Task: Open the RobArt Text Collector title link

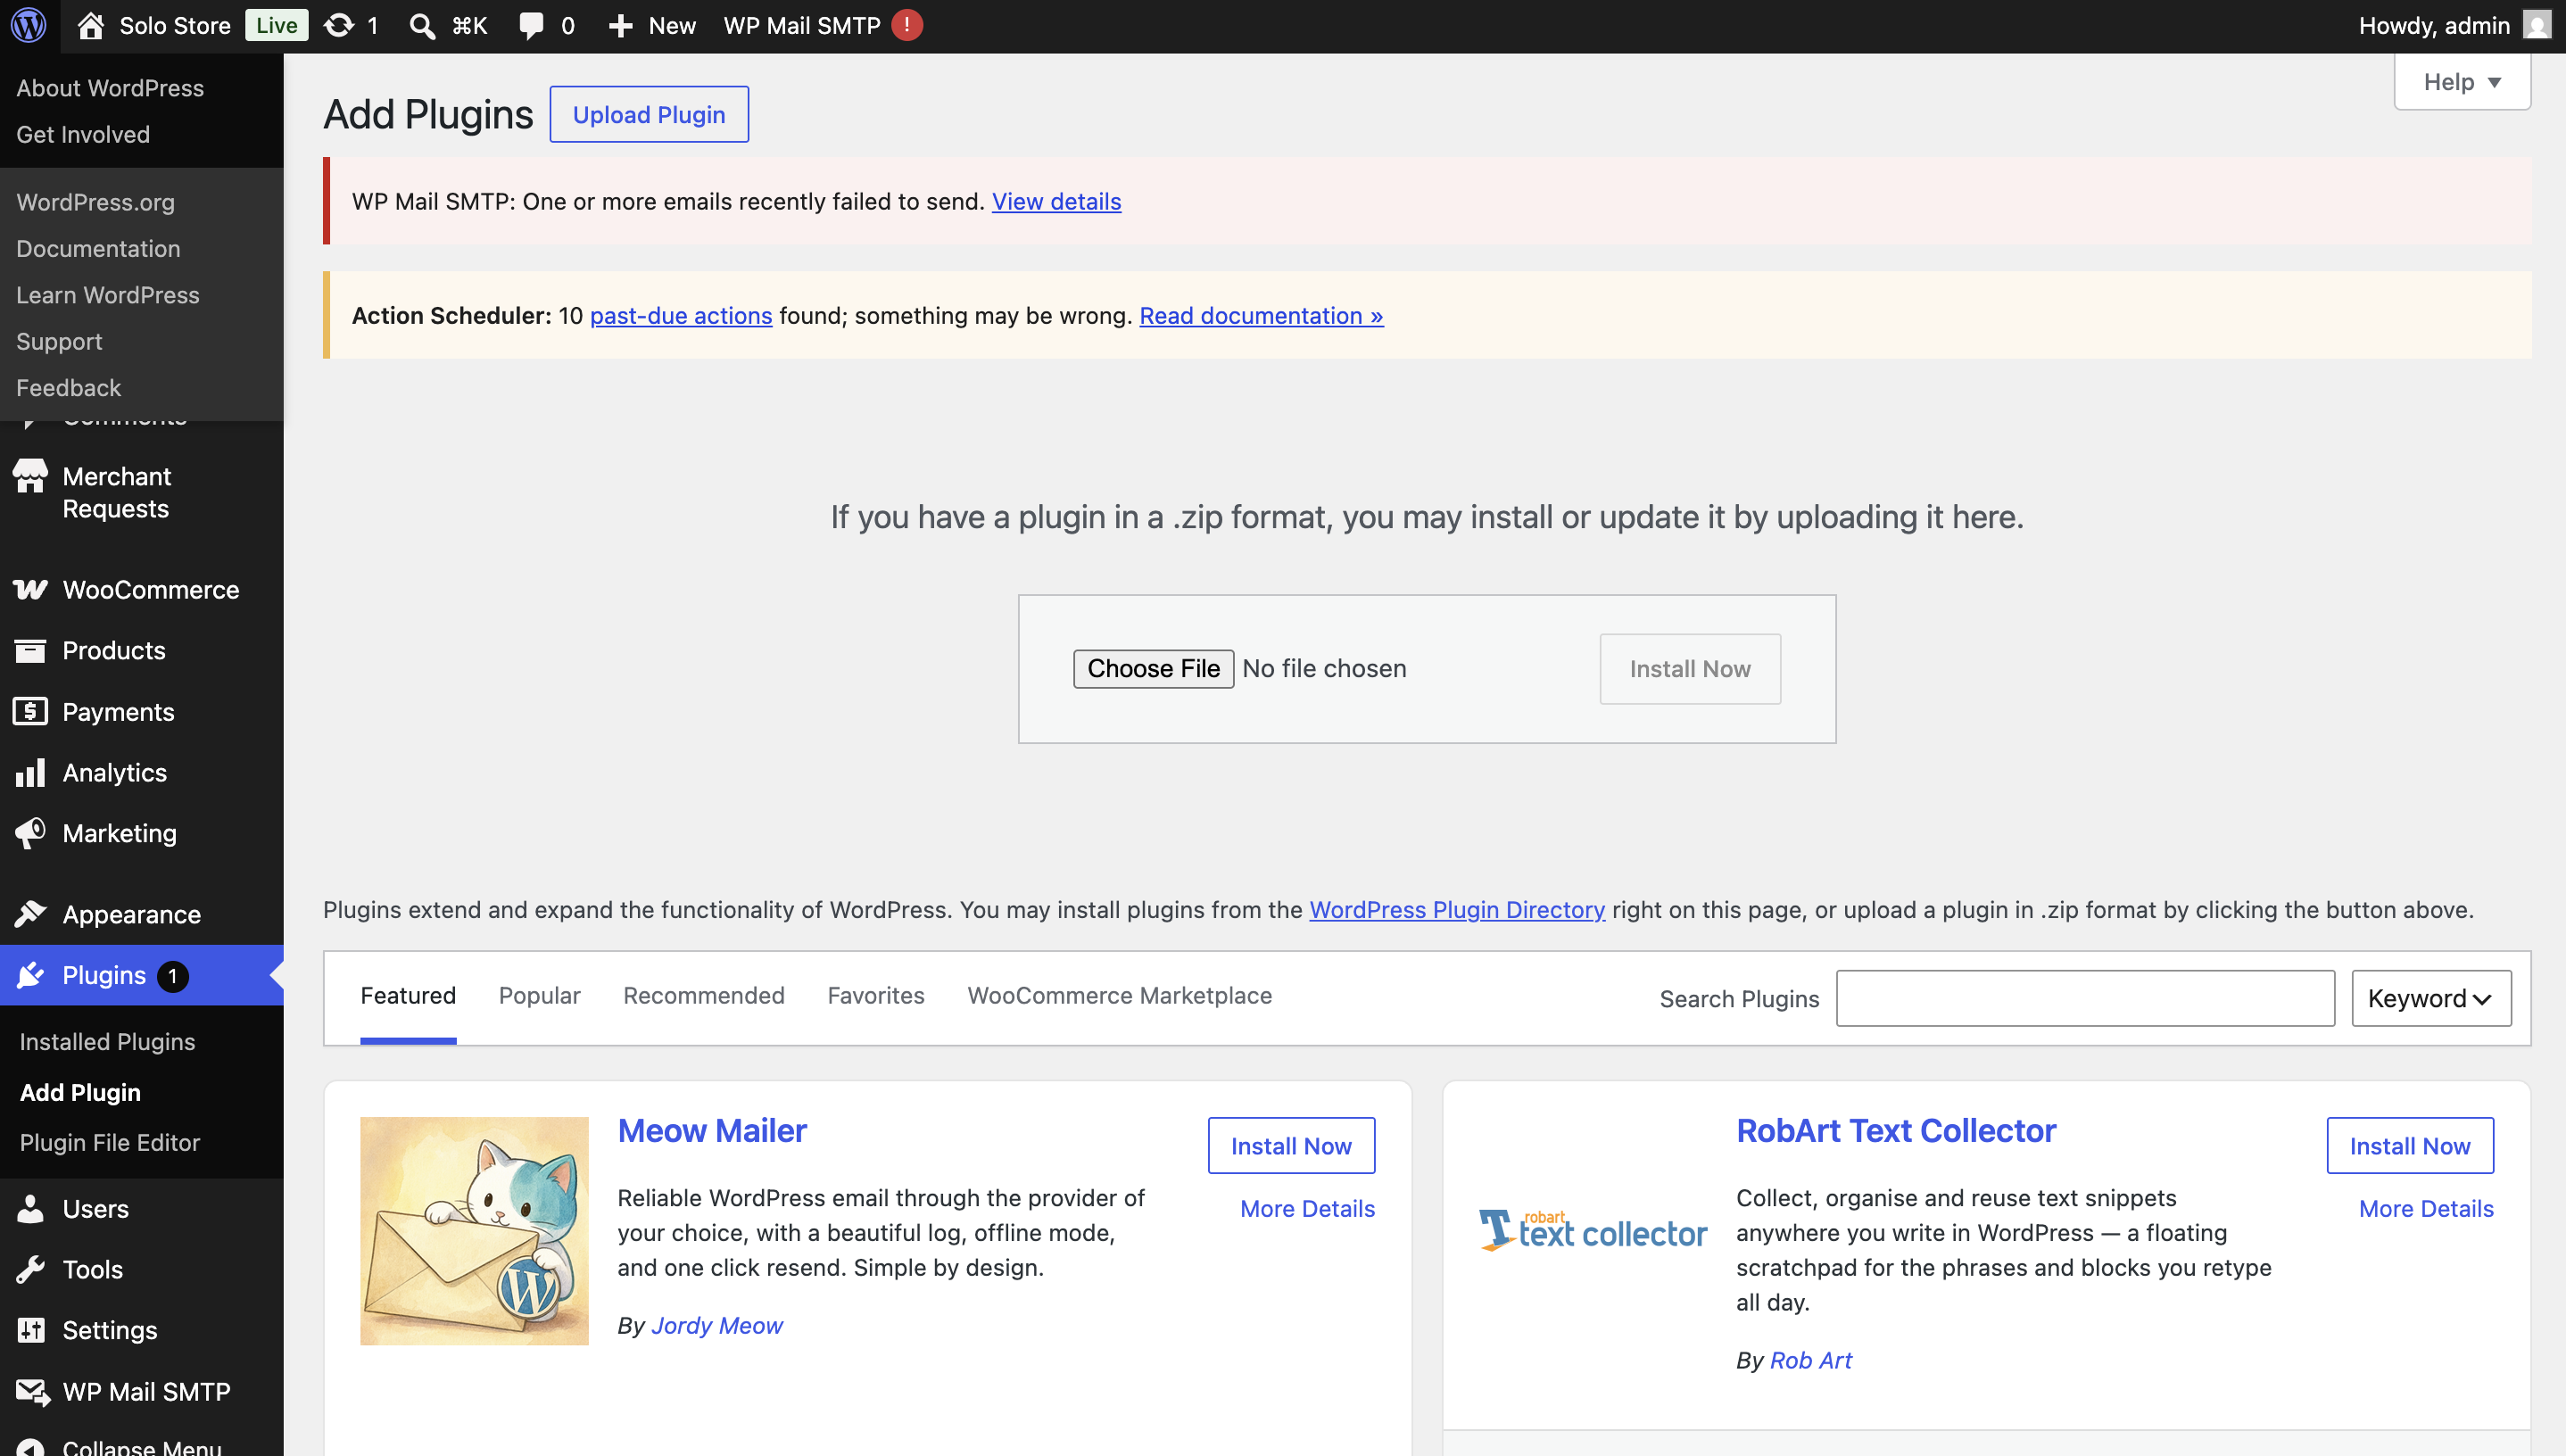Action: (1896, 1131)
